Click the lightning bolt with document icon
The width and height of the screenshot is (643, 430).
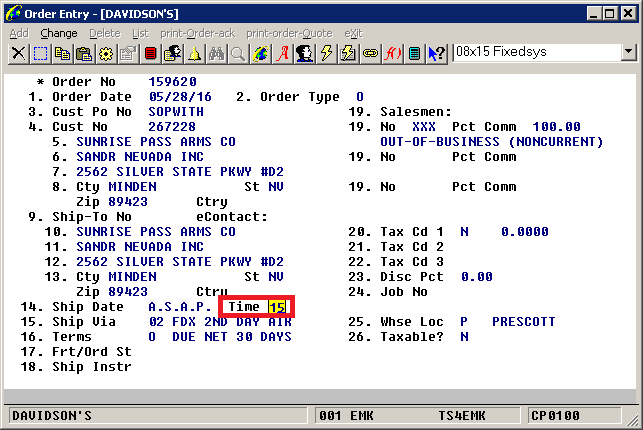(x=348, y=54)
